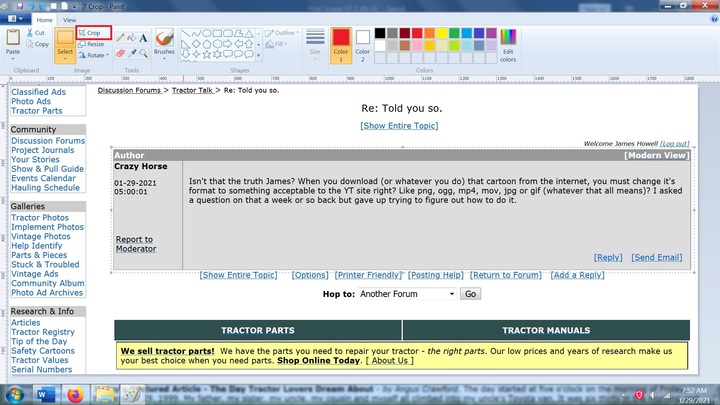Viewport: 720px width, 405px height.
Task: Select the Pencil tool
Action: click(x=120, y=38)
